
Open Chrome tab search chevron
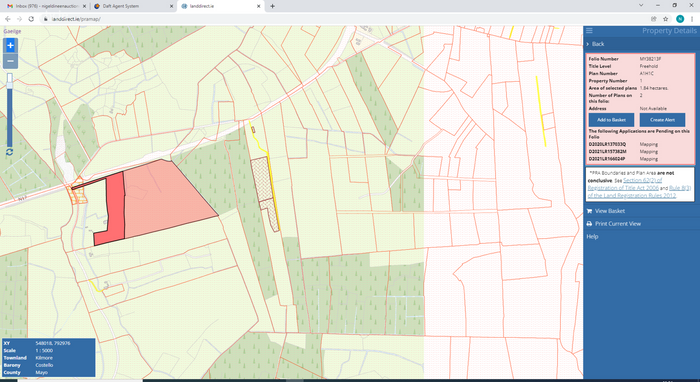click(641, 5)
